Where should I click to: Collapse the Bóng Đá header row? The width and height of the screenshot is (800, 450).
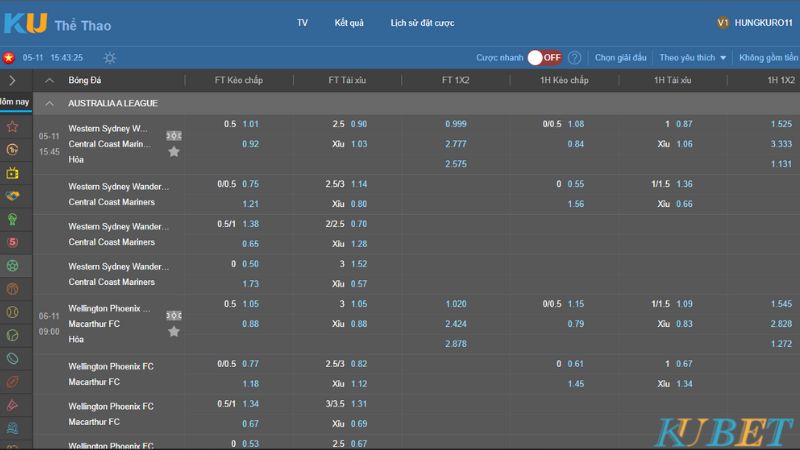[x=49, y=80]
